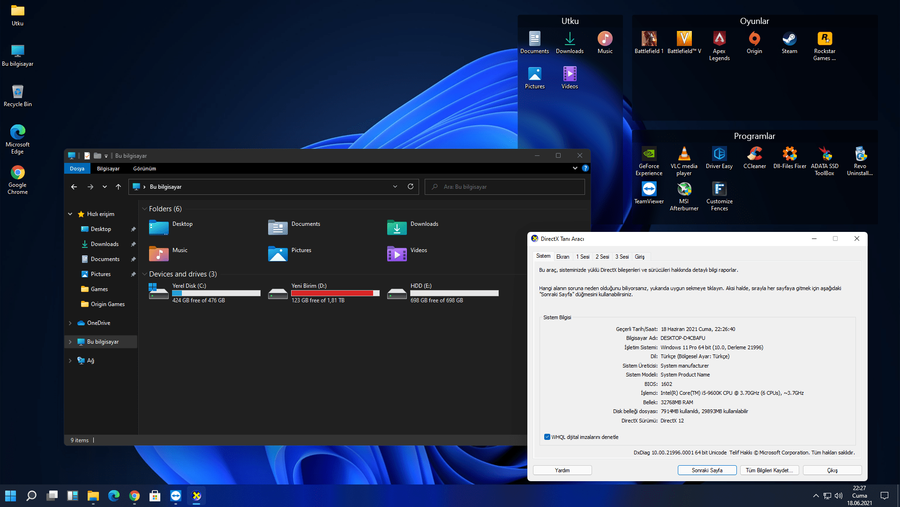Open VLC media player icon
Viewport: 900px width, 507px height.
684,155
